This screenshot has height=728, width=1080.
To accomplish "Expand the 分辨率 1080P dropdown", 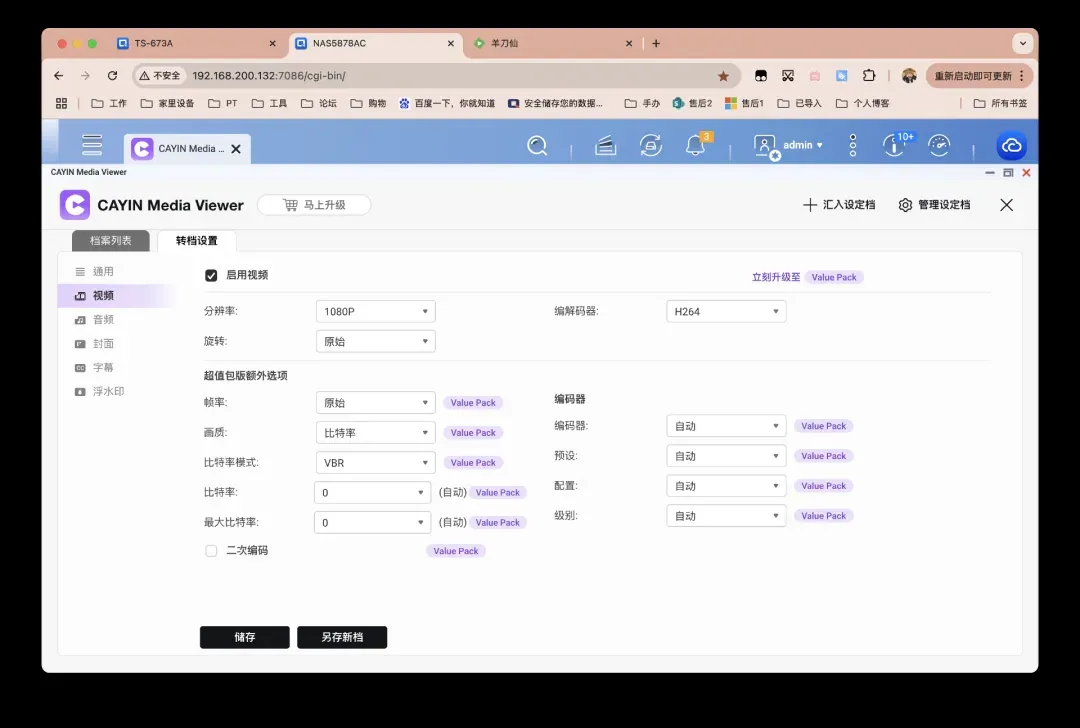I will (x=375, y=312).
